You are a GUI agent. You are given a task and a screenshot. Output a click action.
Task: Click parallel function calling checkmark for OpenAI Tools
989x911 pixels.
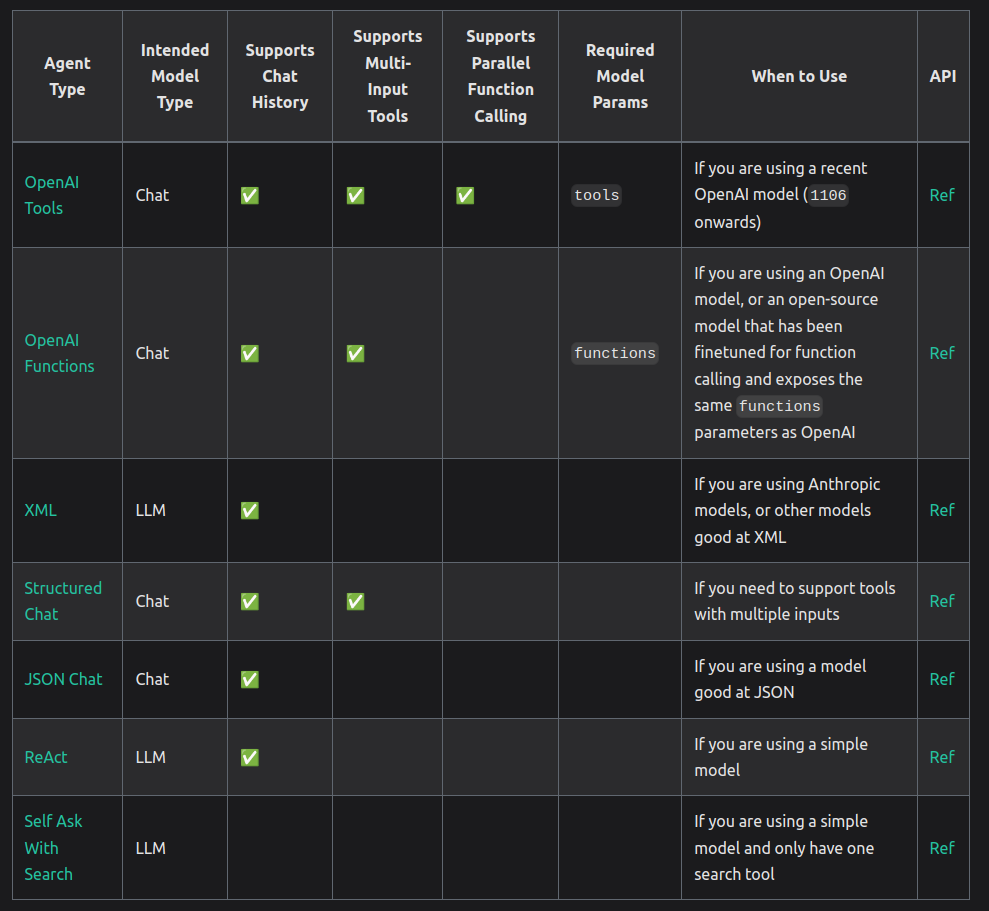[465, 196]
